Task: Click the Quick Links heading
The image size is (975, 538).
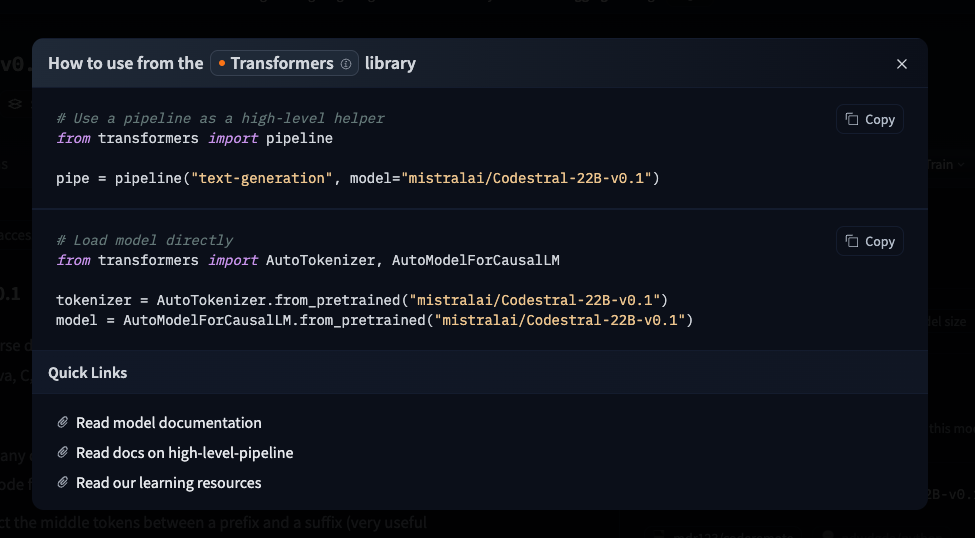Action: (88, 373)
